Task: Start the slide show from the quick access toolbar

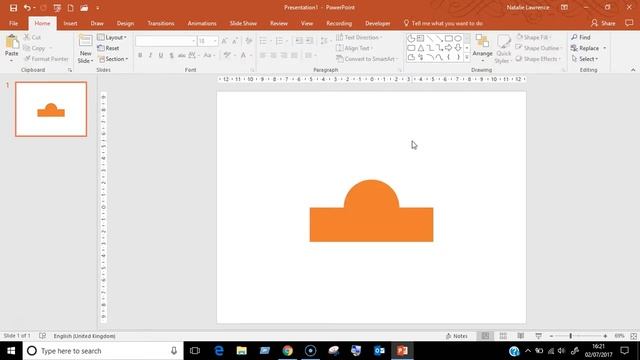Action: (57, 8)
